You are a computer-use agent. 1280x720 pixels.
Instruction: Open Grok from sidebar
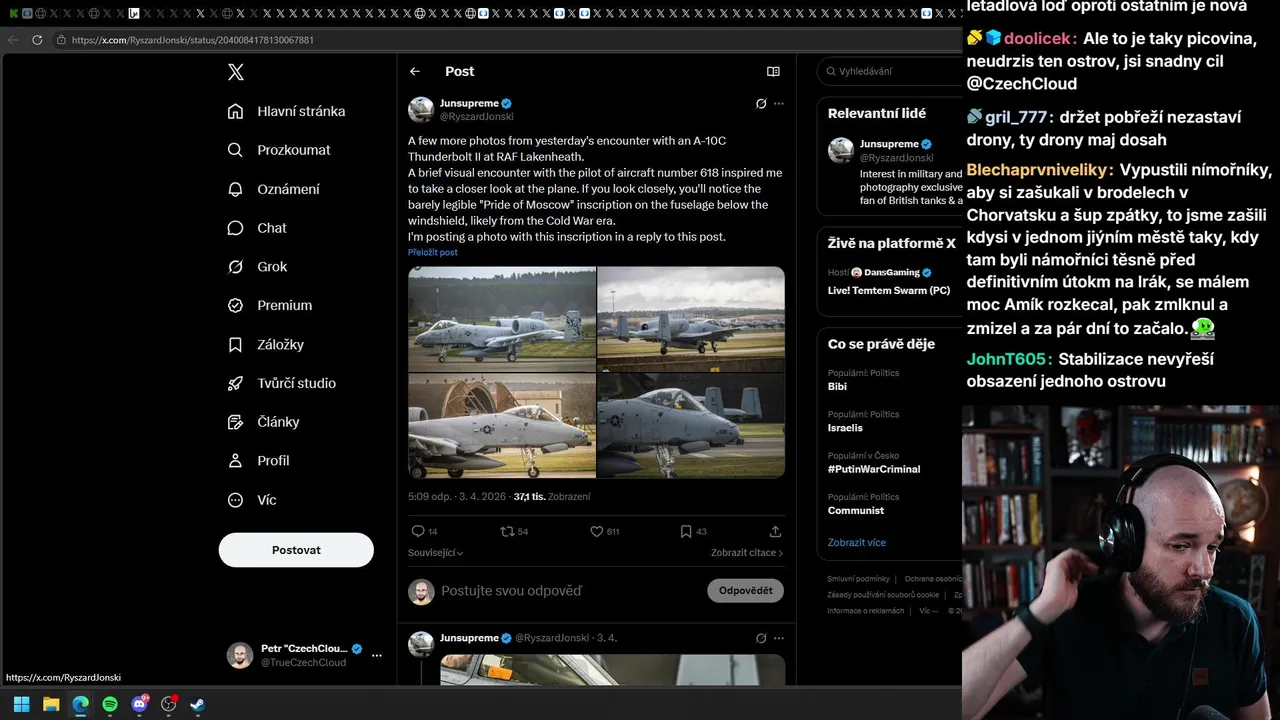[x=257, y=267]
